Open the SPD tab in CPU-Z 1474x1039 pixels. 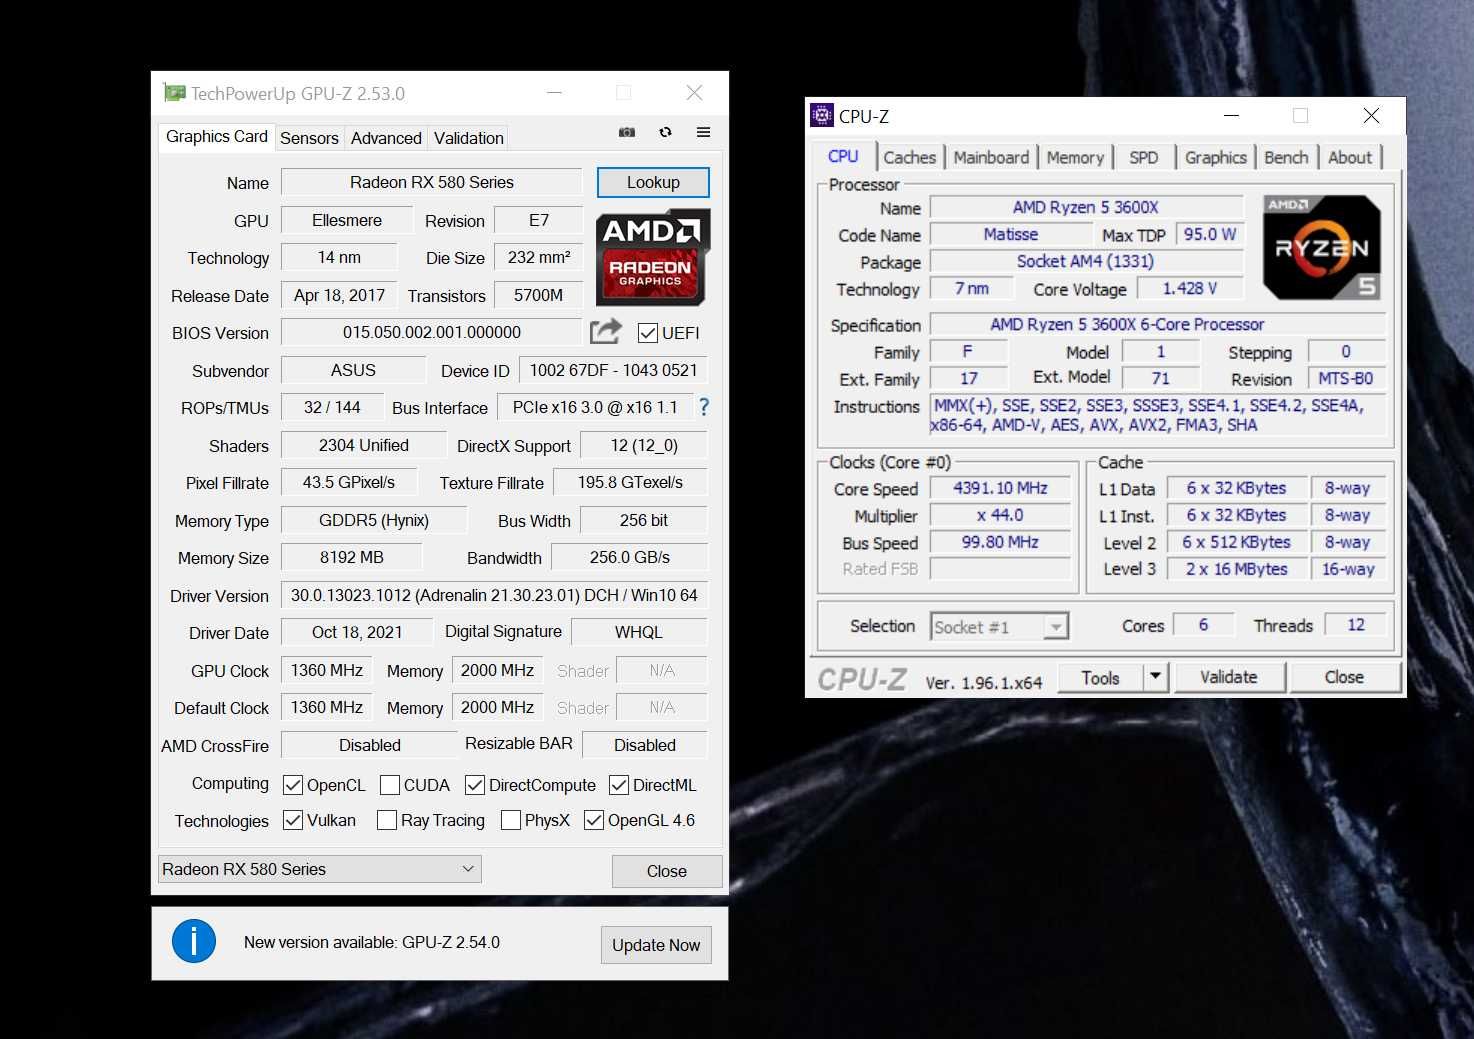coord(1143,157)
